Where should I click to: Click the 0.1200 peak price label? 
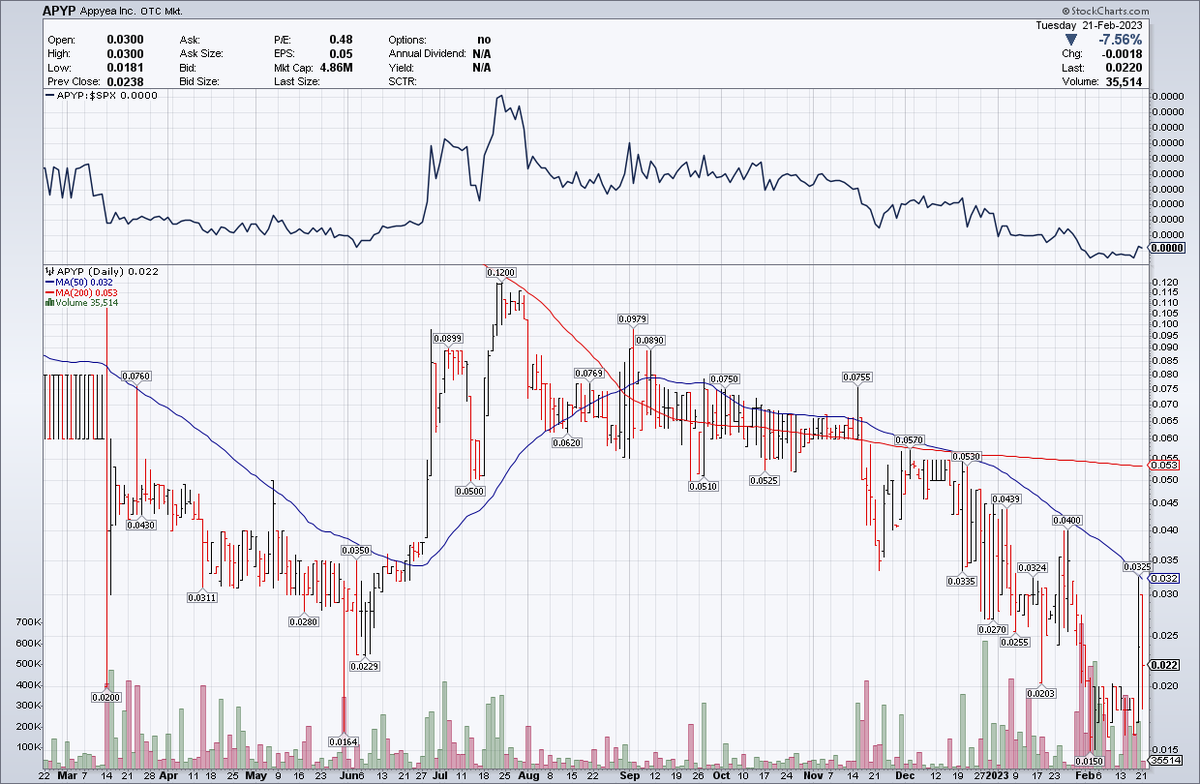500,272
